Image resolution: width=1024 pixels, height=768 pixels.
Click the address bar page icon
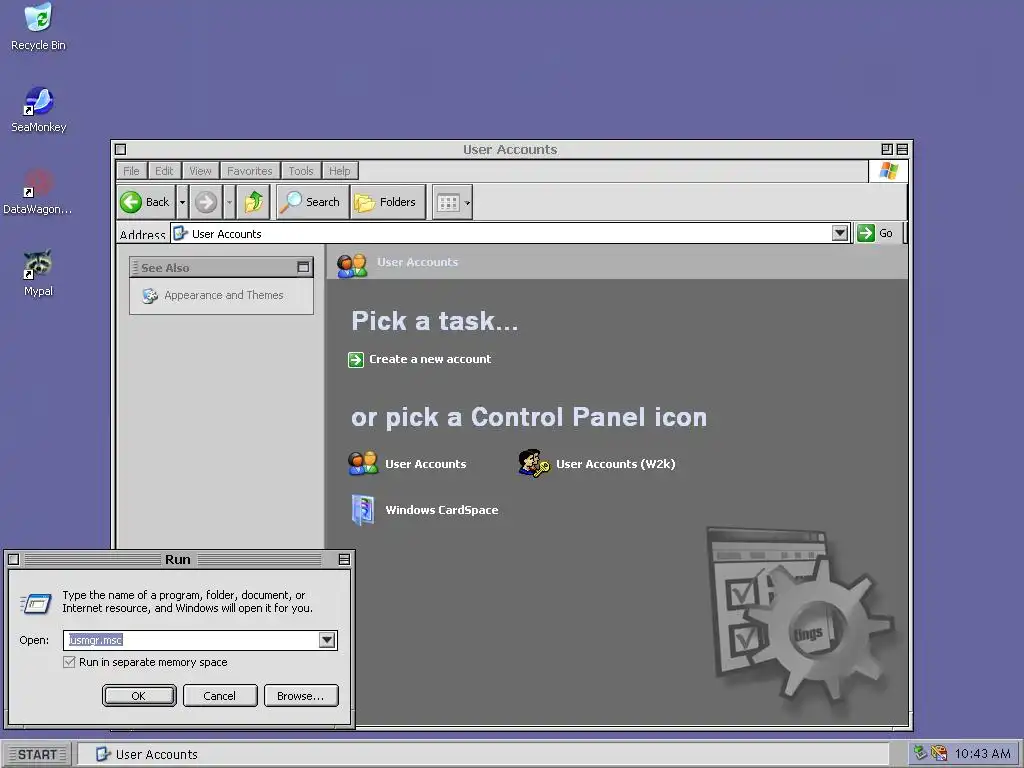pyautogui.click(x=180, y=233)
